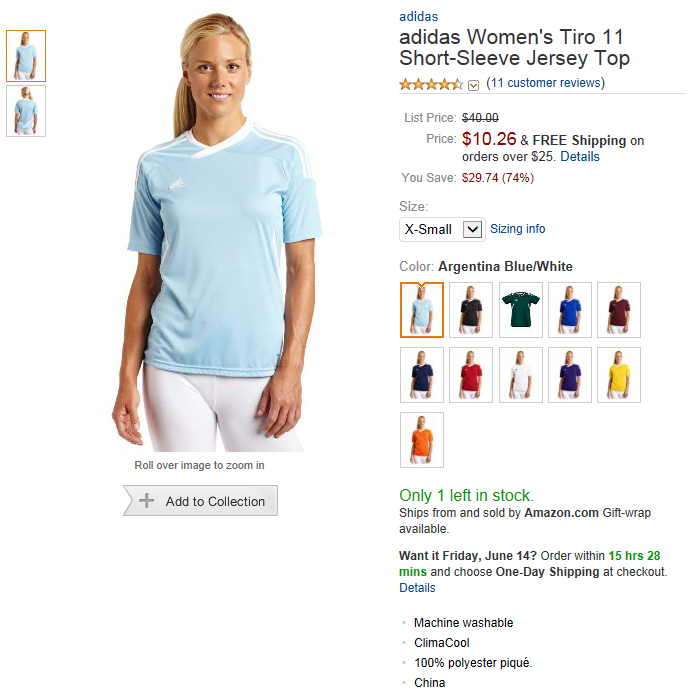This screenshot has height=696, width=688.
Task: Pick the royal blue jersey swatch
Action: 570,310
